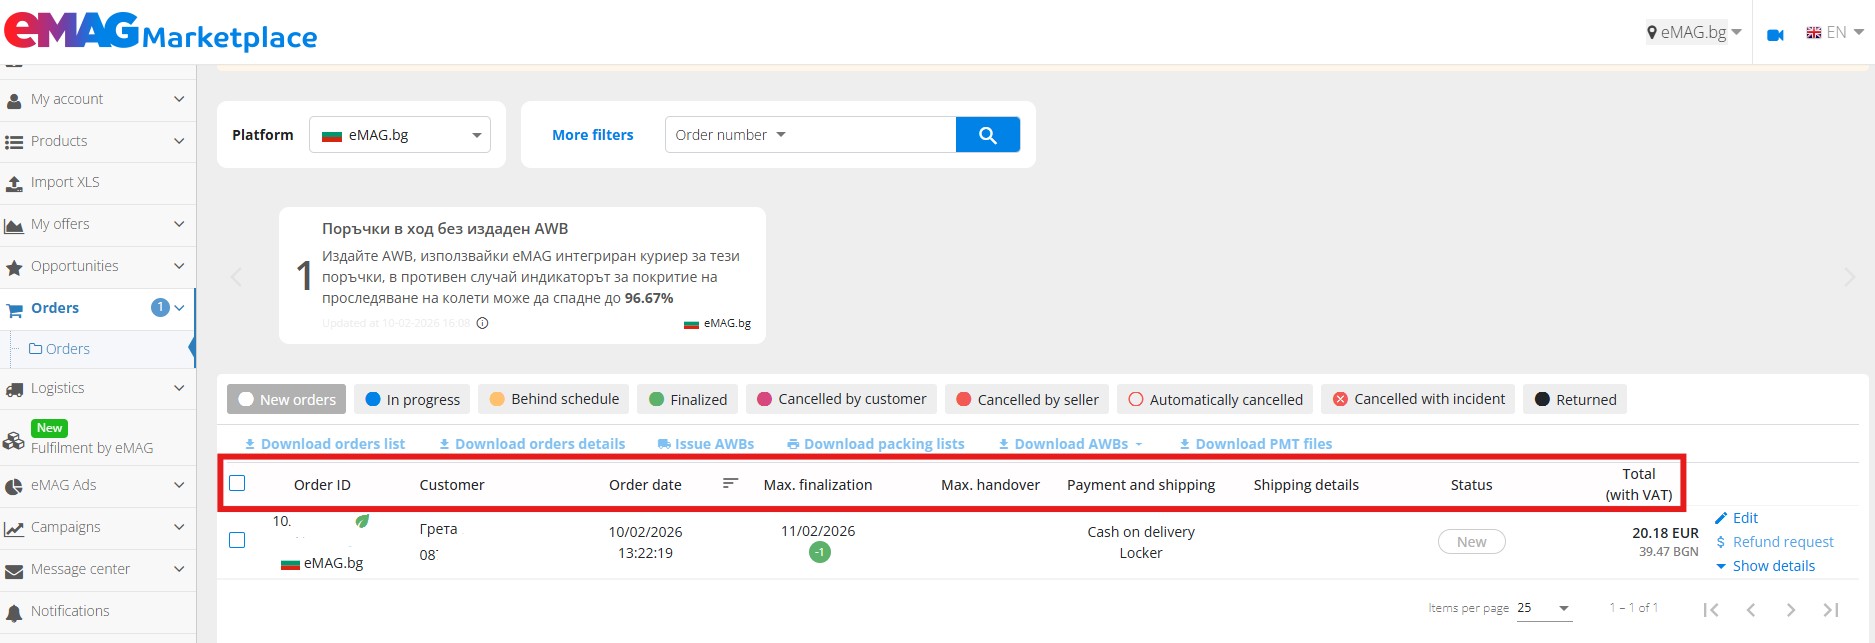The height and width of the screenshot is (643, 1875).
Task: Go to the last page of results
Action: pyautogui.click(x=1831, y=609)
